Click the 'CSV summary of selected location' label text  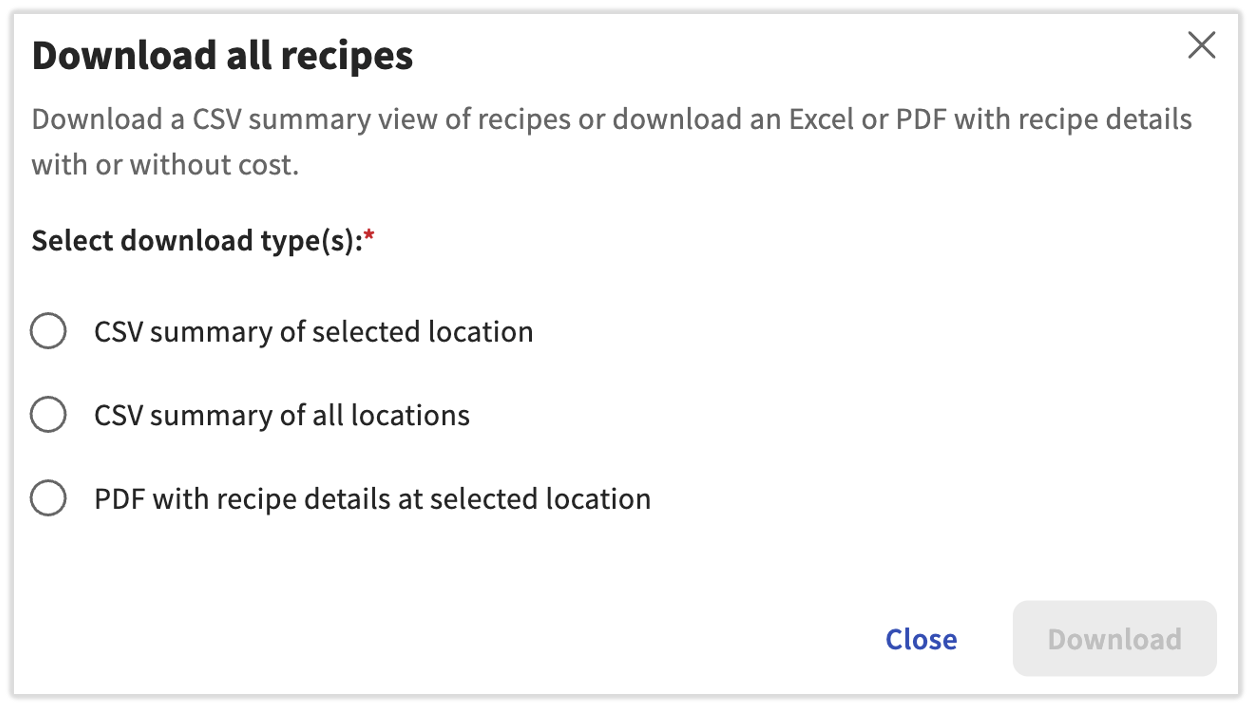[313, 332]
